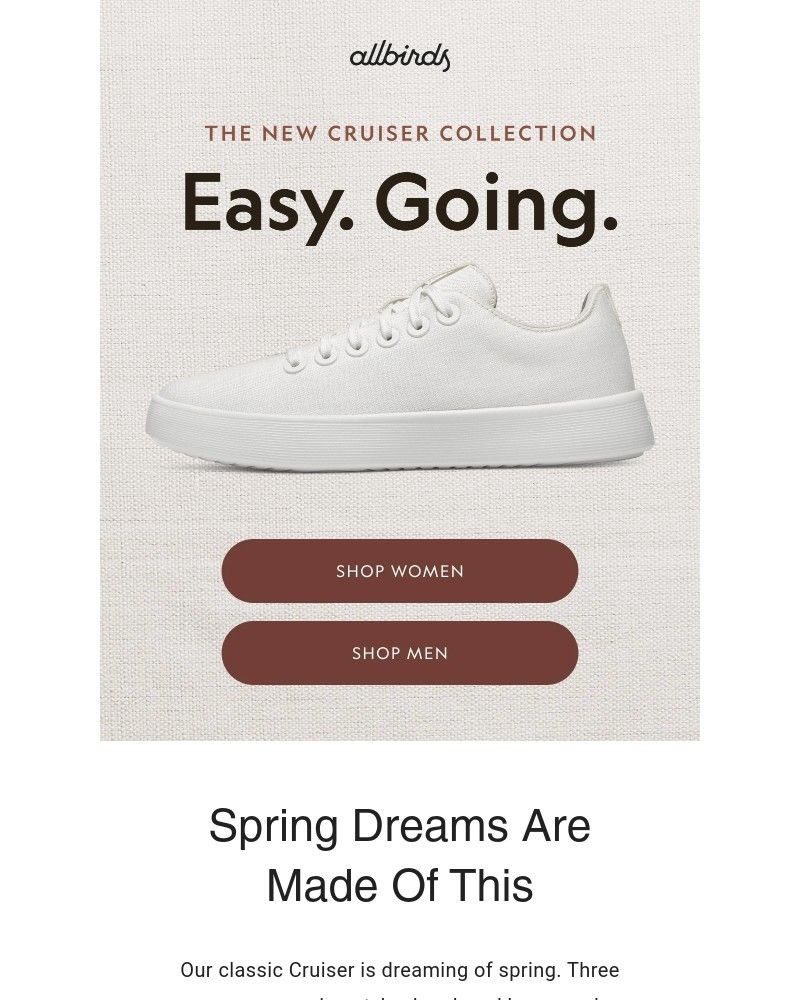Click the word "Easy." in the headline
The image size is (800, 1000).
(267, 206)
